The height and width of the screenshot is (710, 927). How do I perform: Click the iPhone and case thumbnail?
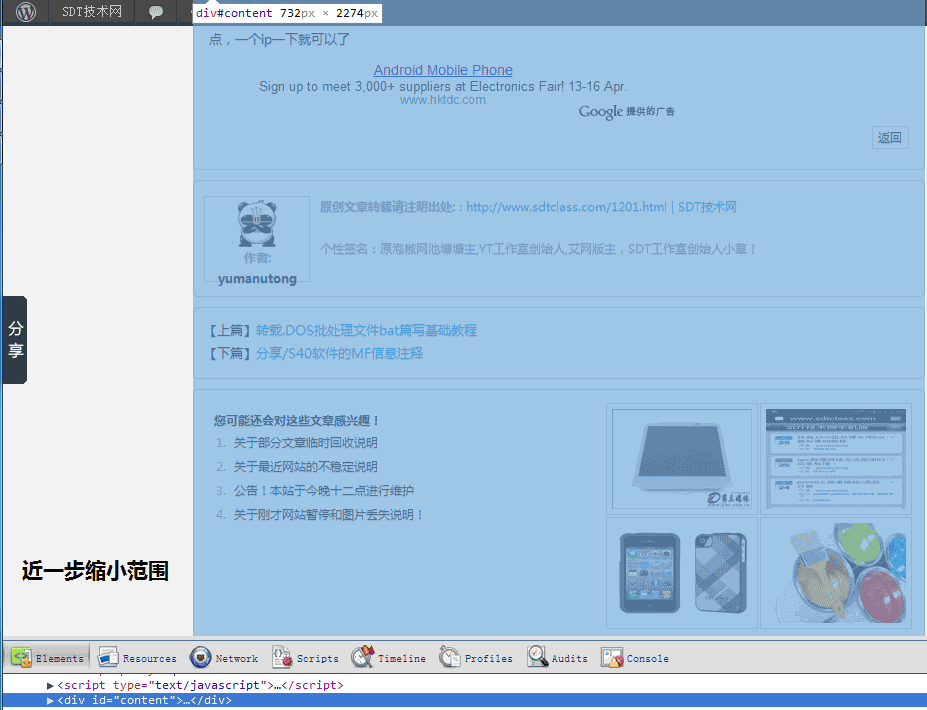click(682, 573)
